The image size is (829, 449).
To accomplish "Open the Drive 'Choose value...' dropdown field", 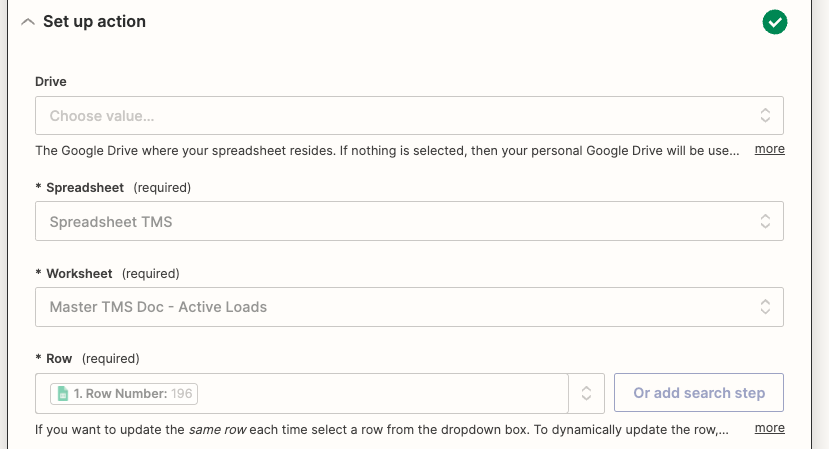I will 390,116.
